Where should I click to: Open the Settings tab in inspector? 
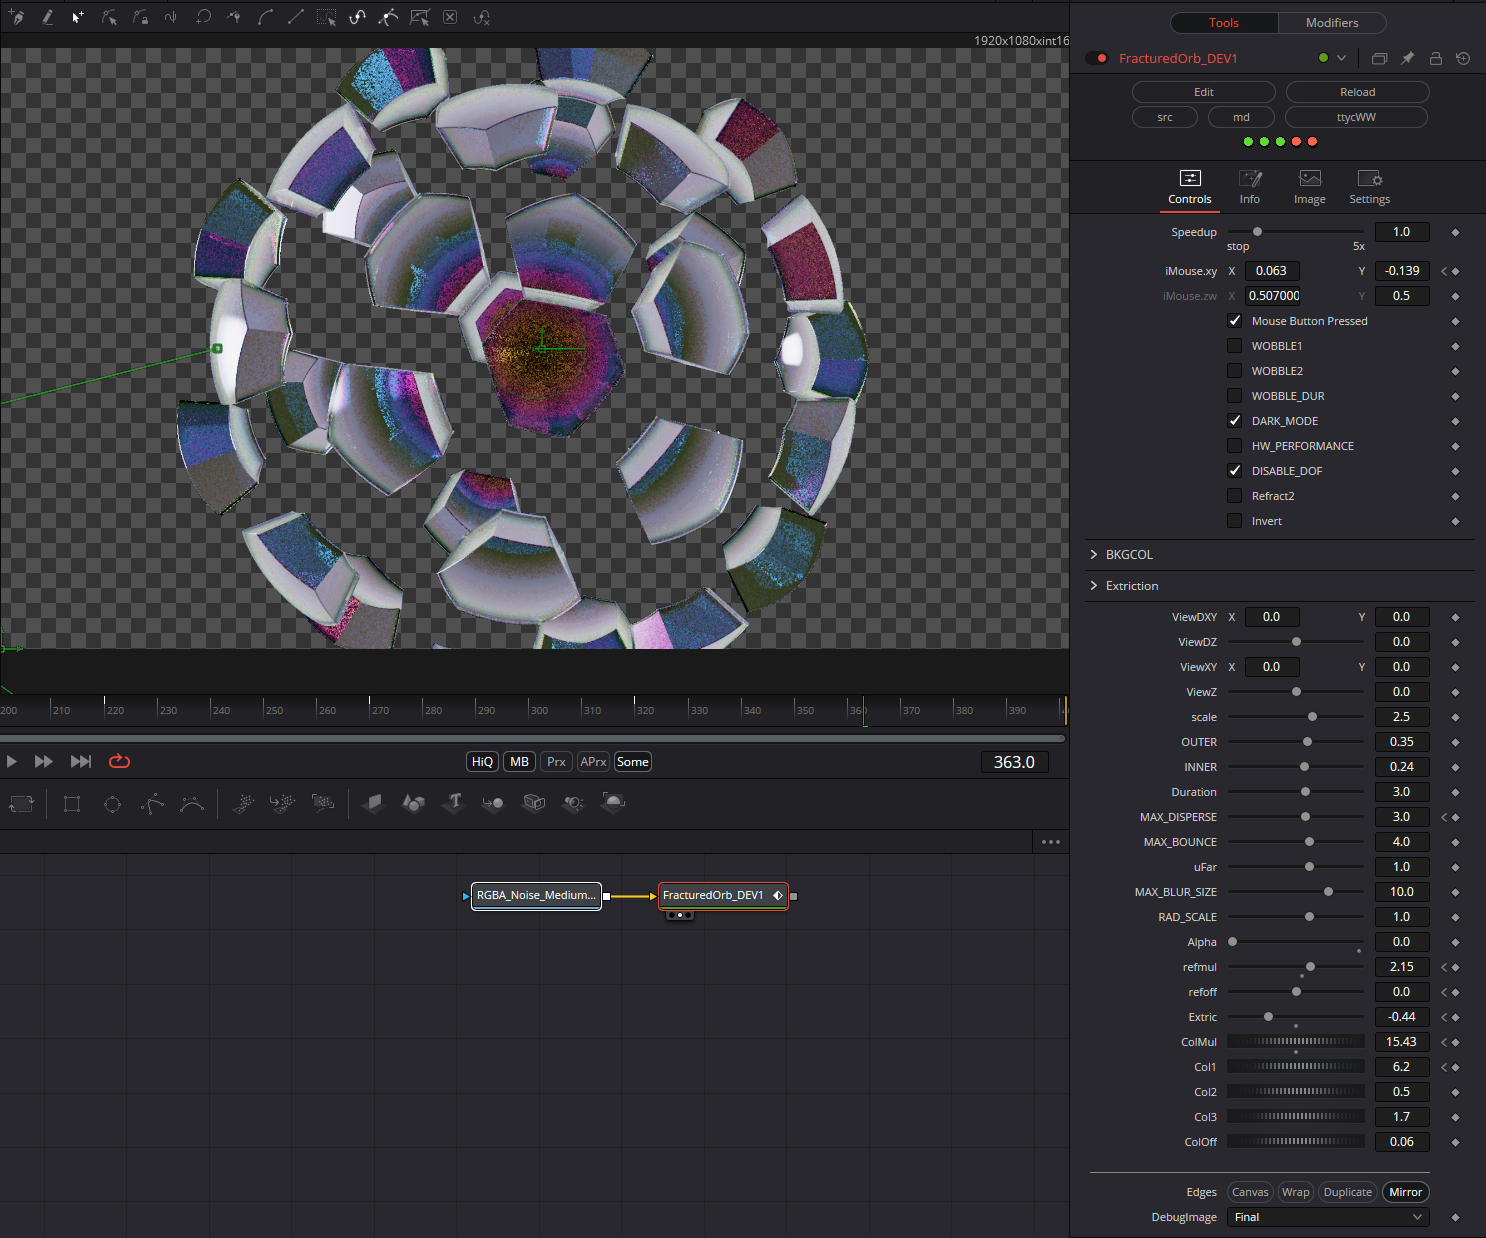tap(1369, 186)
